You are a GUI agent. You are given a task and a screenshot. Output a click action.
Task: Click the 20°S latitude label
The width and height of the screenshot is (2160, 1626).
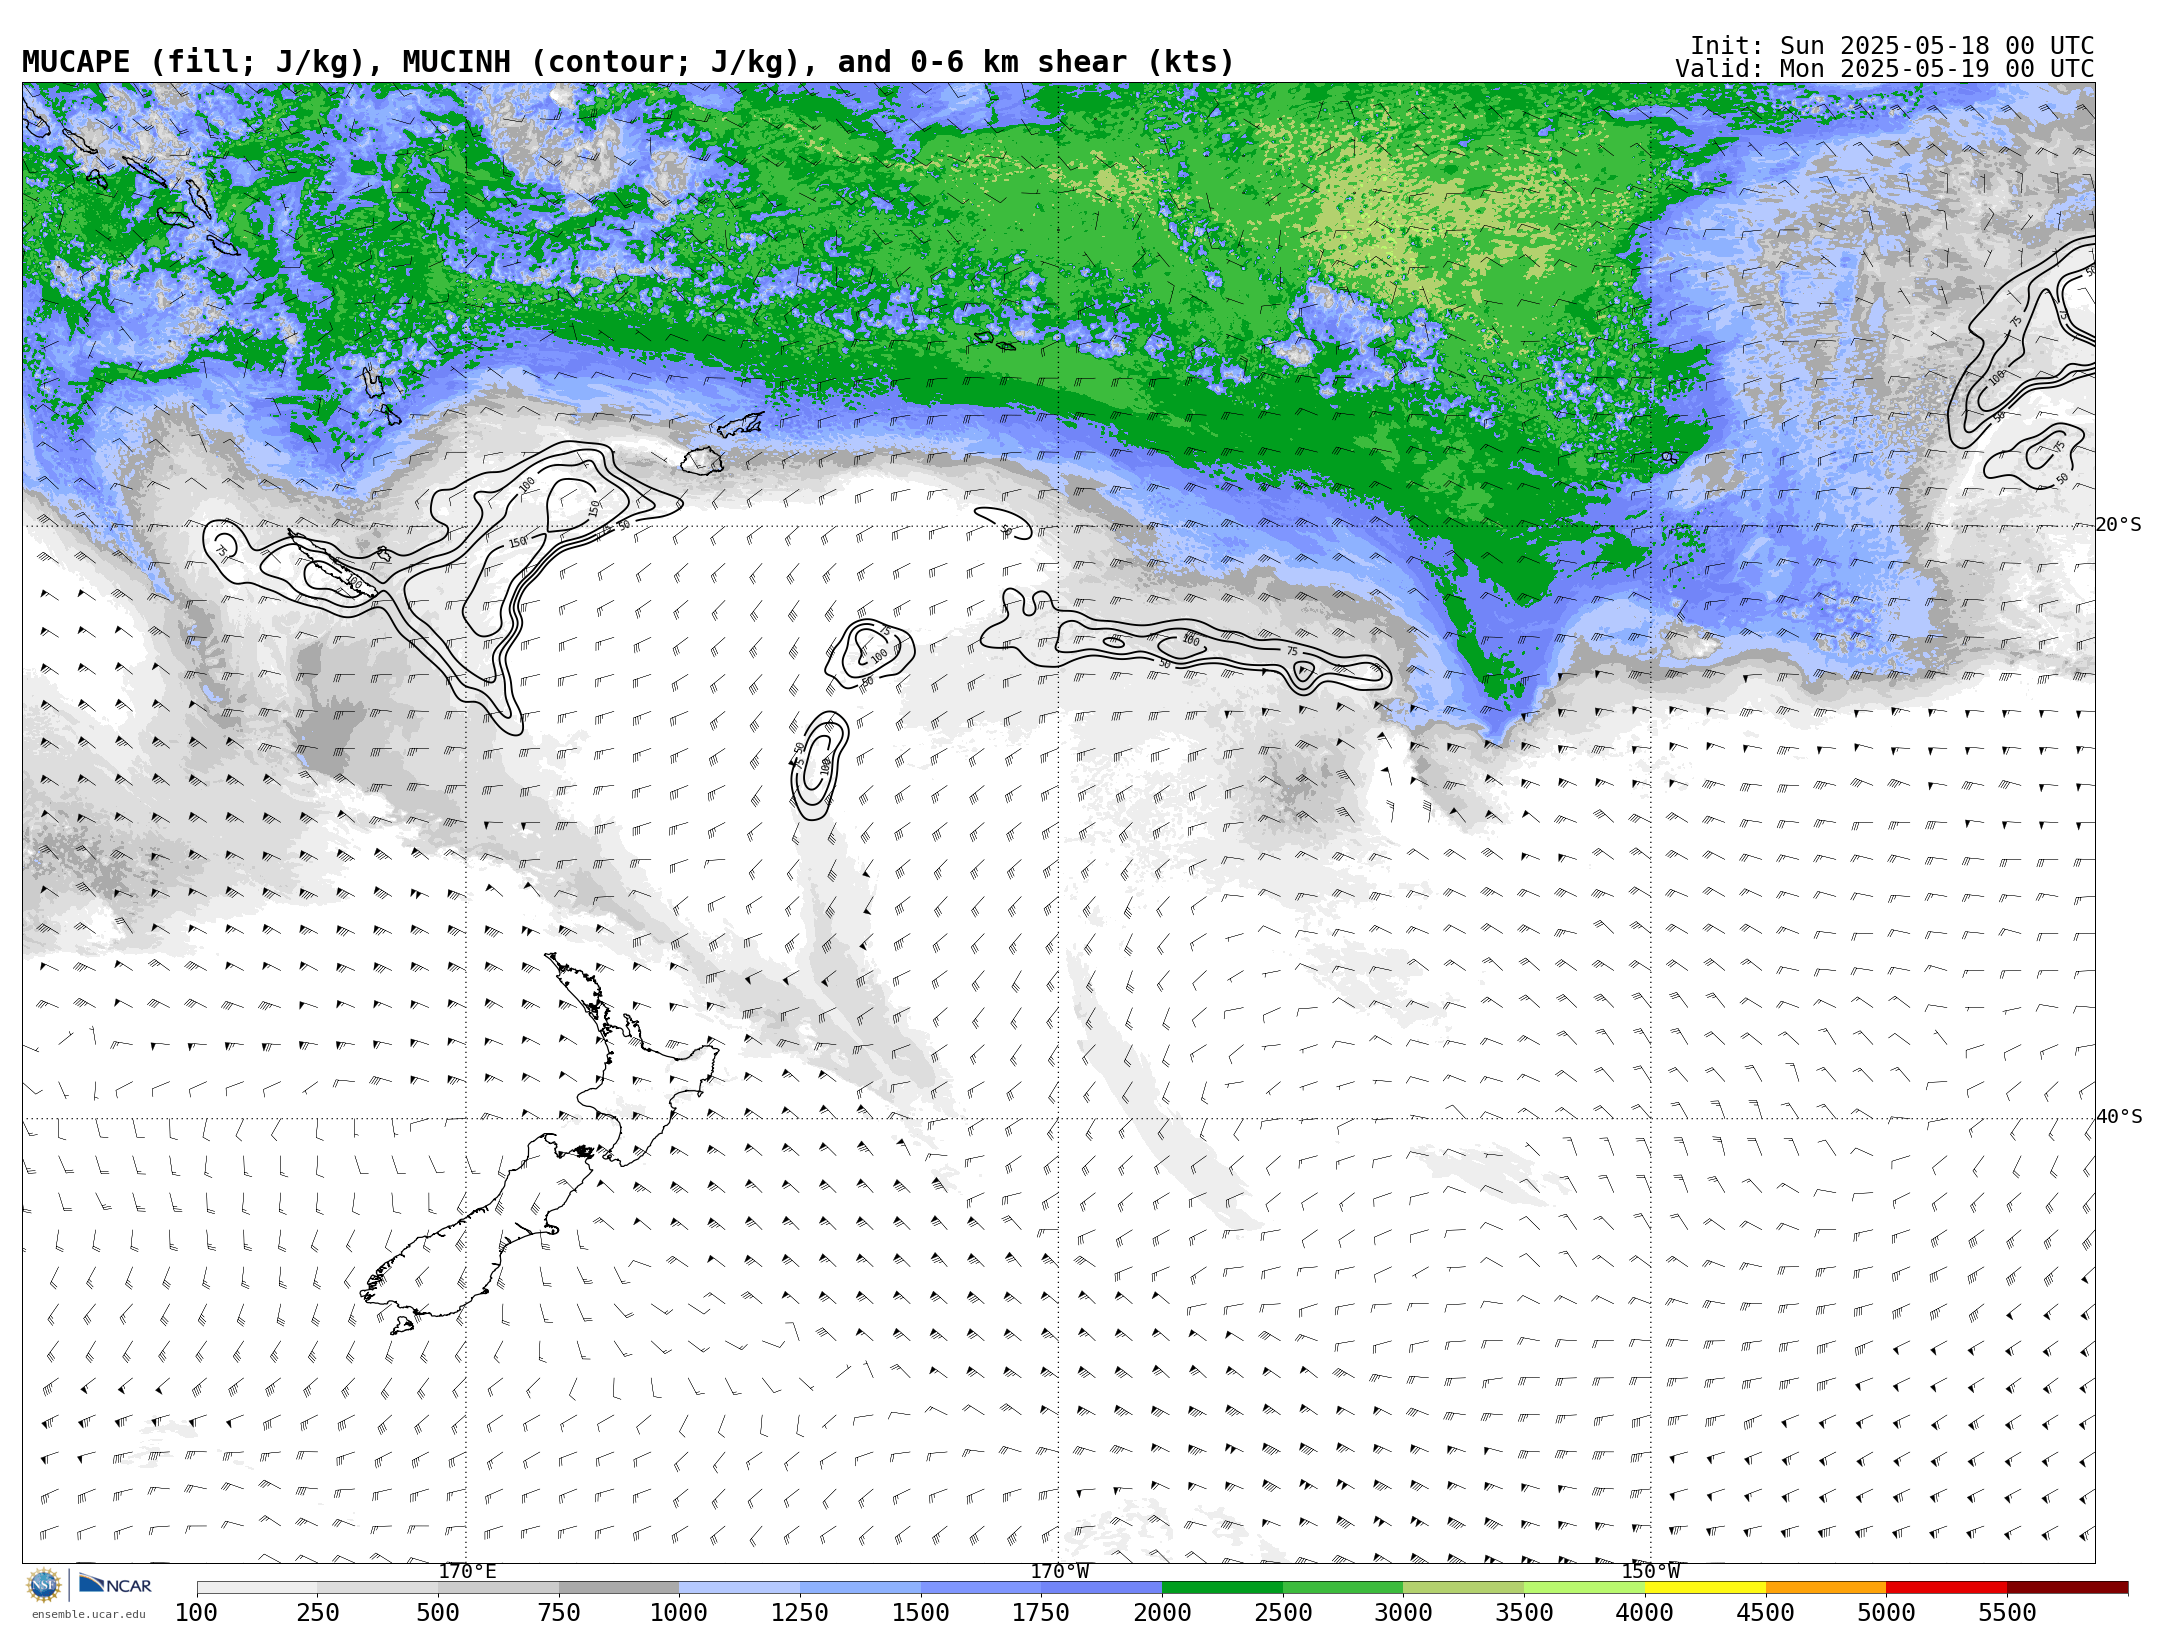coord(2119,525)
